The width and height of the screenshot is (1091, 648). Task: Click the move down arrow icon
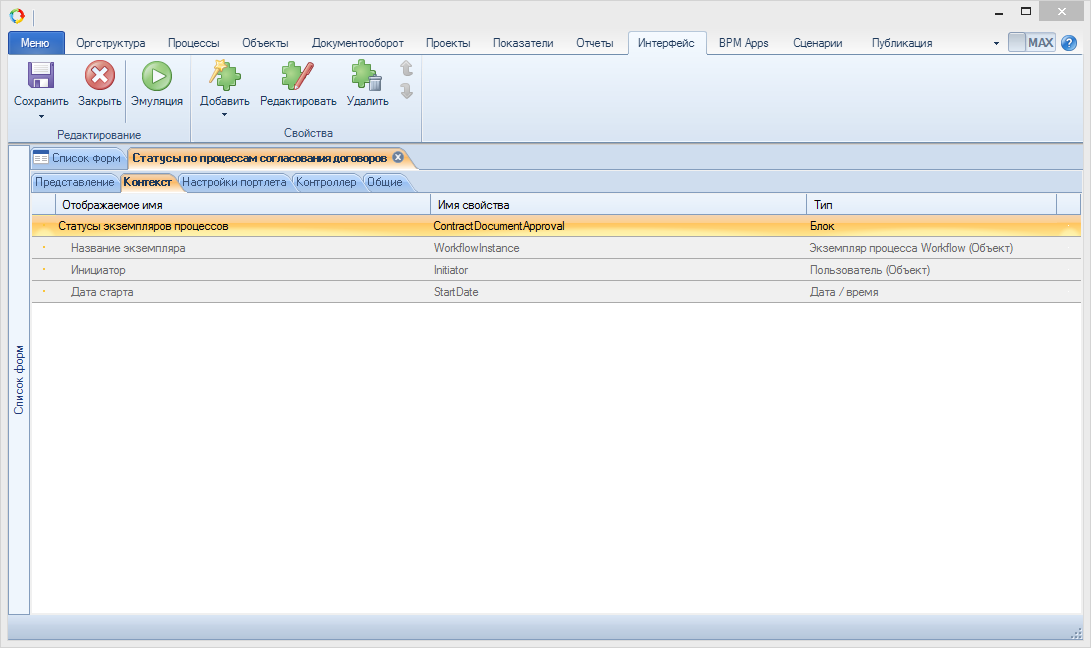[x=406, y=91]
